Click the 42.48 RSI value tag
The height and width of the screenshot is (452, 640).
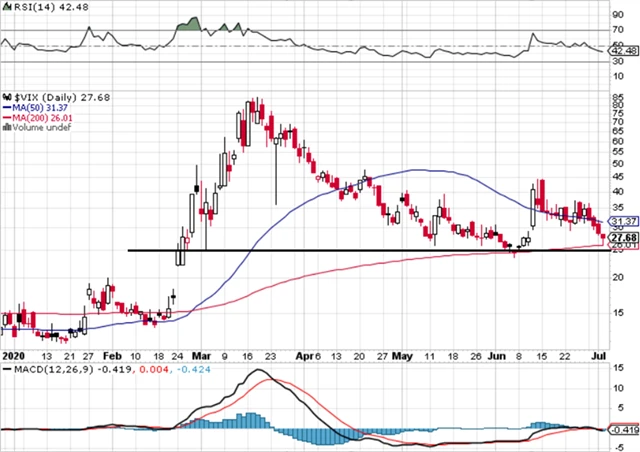(x=624, y=52)
